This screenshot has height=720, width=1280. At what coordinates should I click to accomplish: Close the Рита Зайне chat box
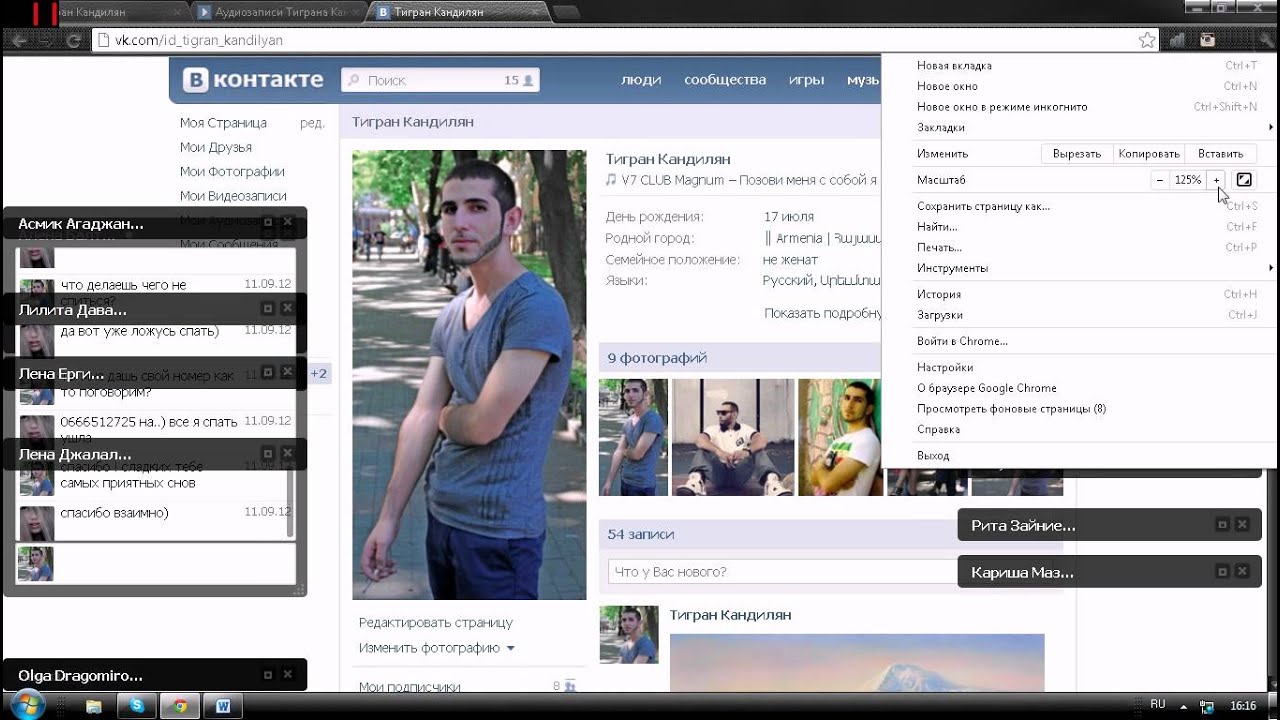click(x=1242, y=524)
